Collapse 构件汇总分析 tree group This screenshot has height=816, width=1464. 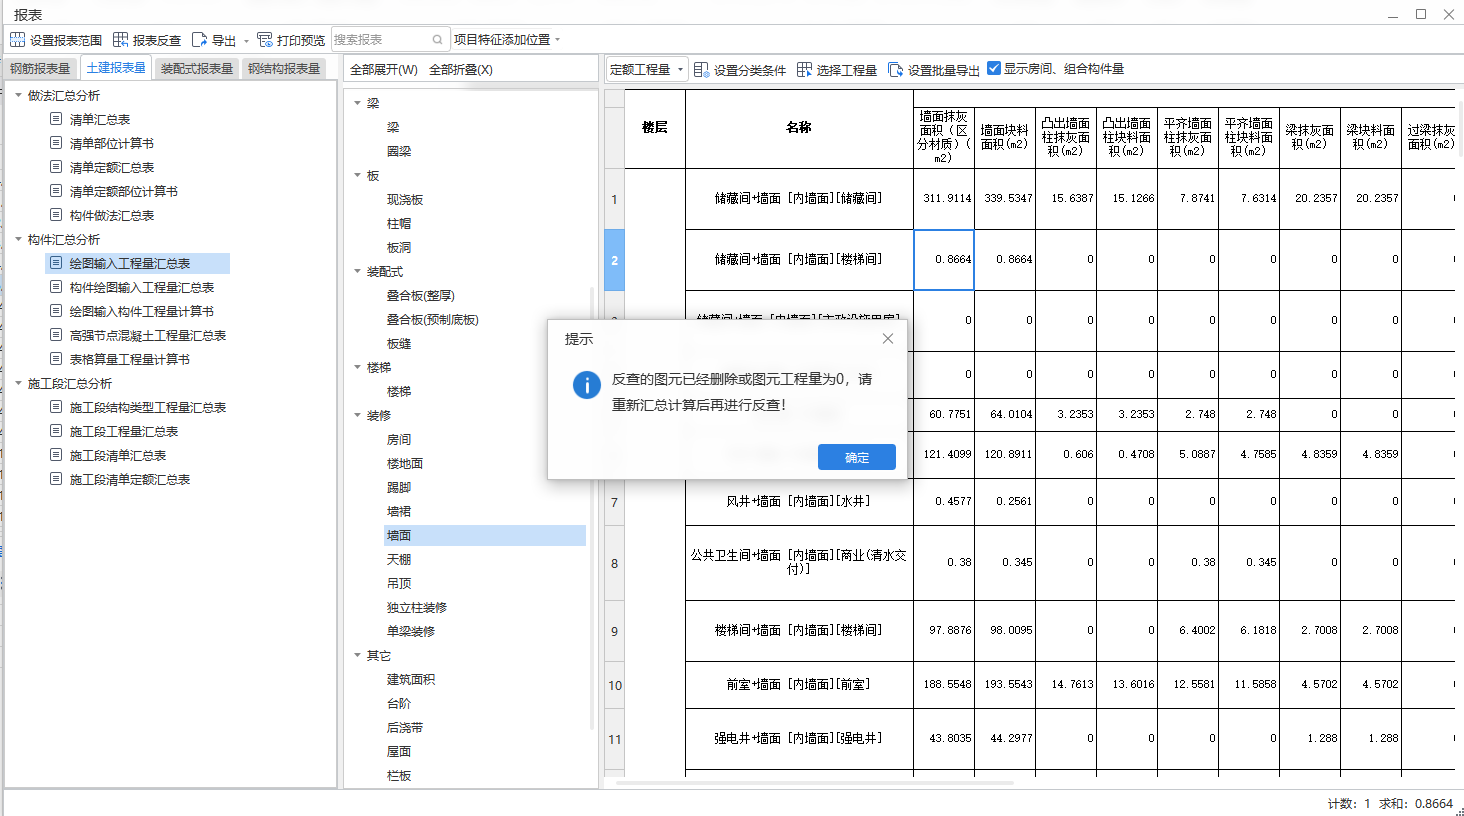(18, 239)
